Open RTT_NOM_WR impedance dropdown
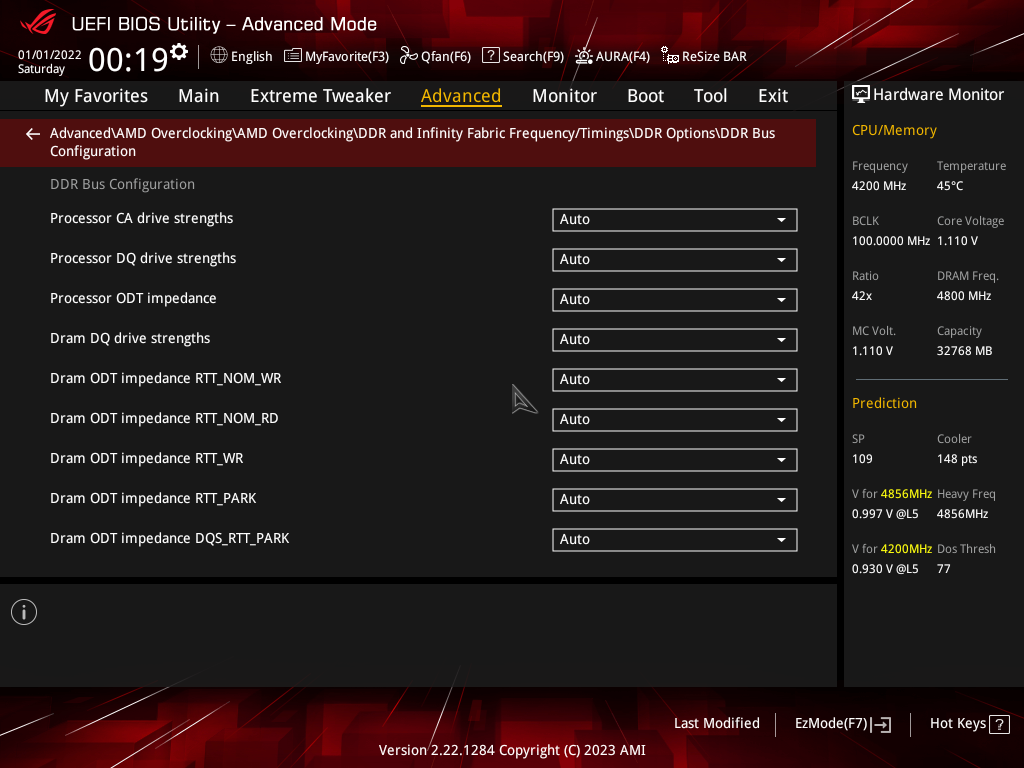 [675, 379]
